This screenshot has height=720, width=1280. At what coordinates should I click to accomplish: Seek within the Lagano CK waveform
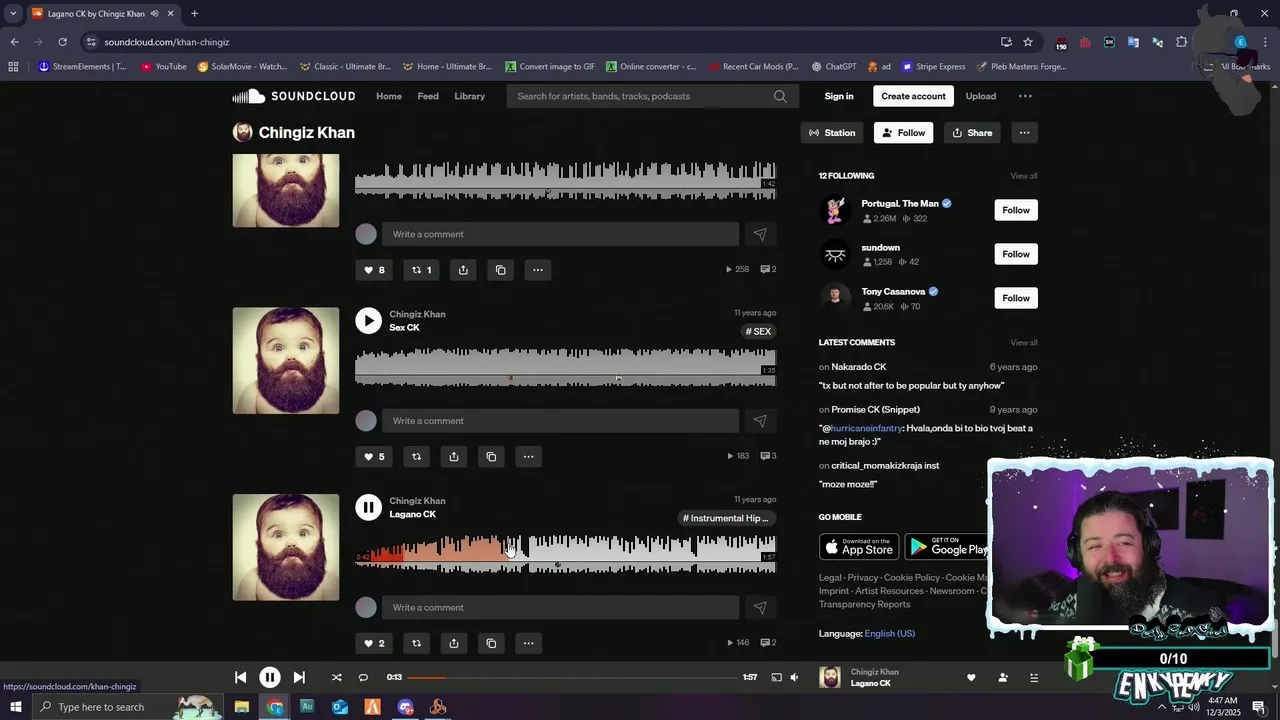565,553
